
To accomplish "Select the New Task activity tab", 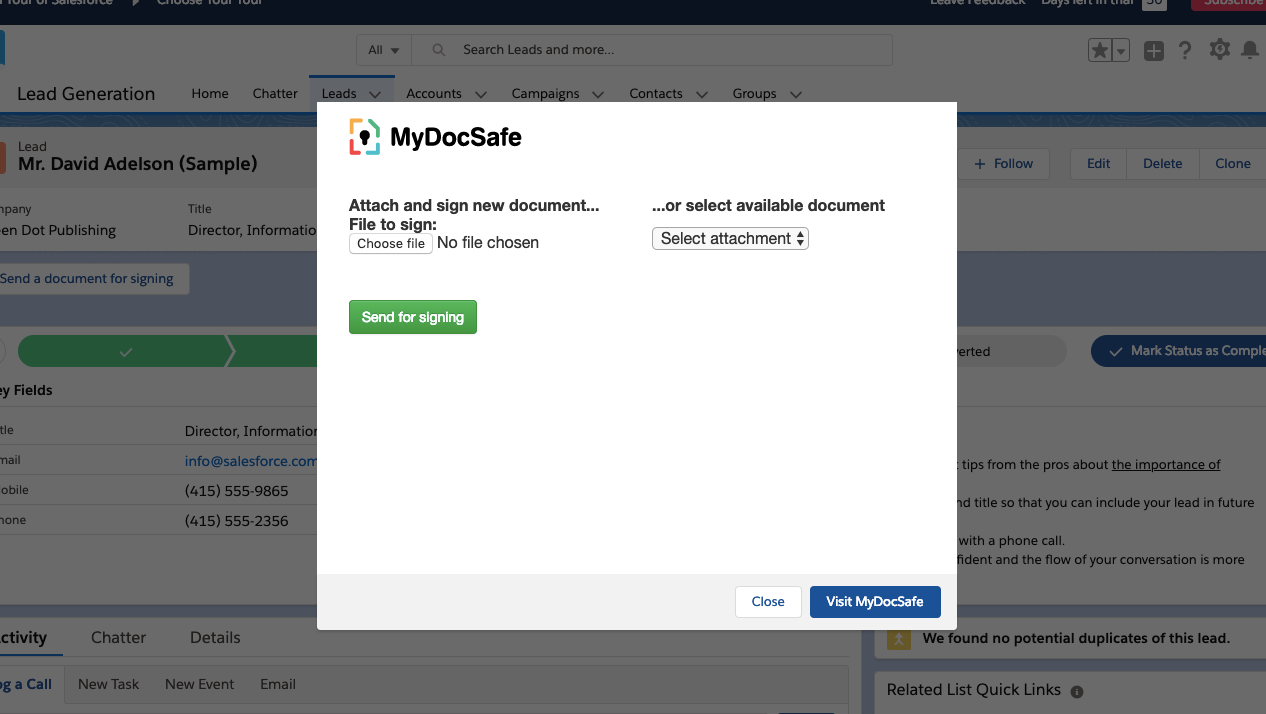I will pyautogui.click(x=108, y=684).
